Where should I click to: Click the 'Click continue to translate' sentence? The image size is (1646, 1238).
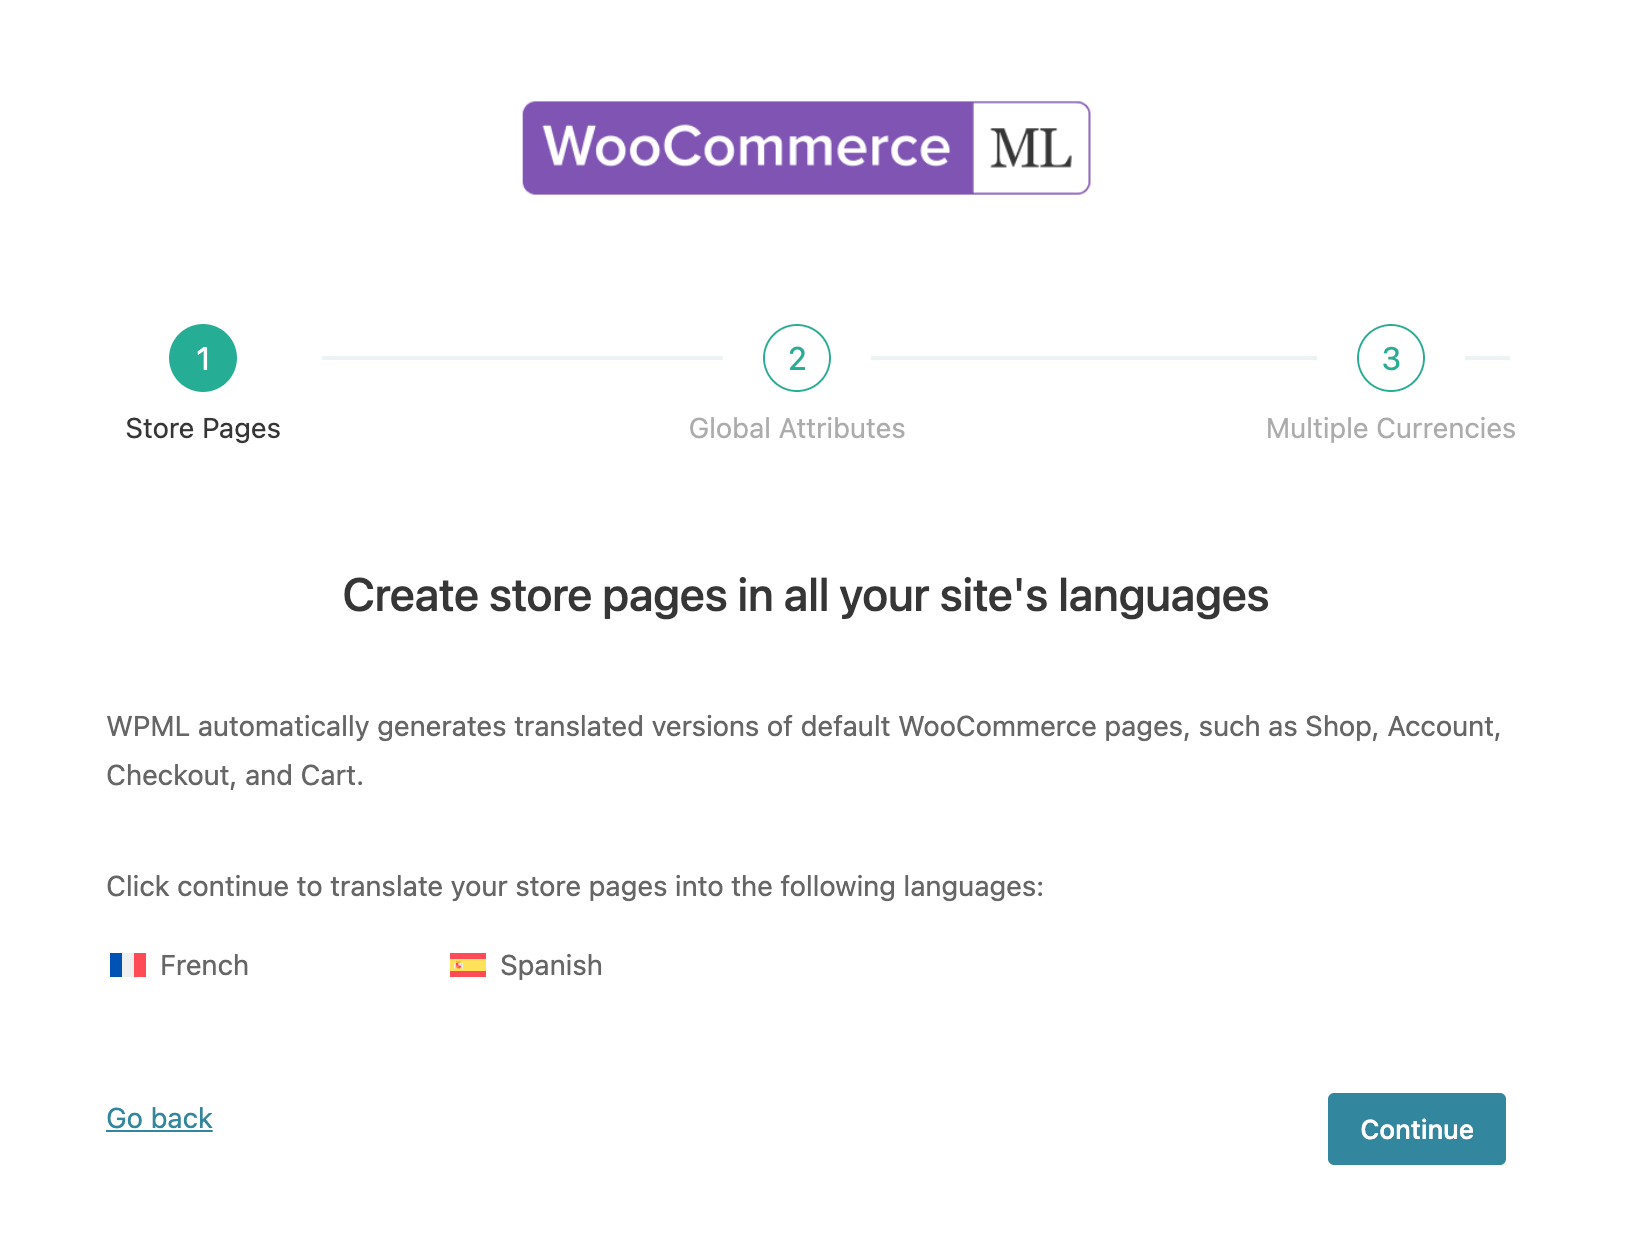[575, 887]
